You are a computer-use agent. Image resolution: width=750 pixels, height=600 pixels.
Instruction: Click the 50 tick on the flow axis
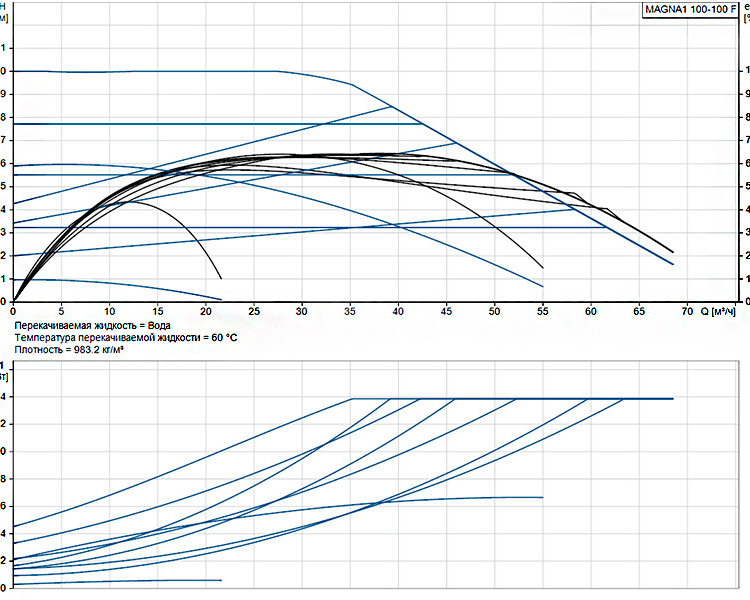(494, 311)
